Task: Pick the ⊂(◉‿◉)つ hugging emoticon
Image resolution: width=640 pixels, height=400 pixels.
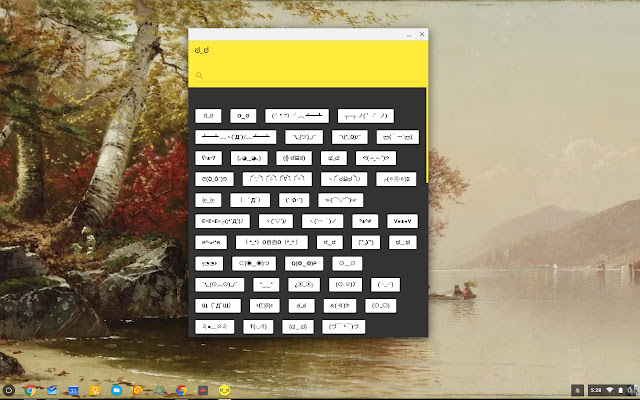Action: point(254,263)
